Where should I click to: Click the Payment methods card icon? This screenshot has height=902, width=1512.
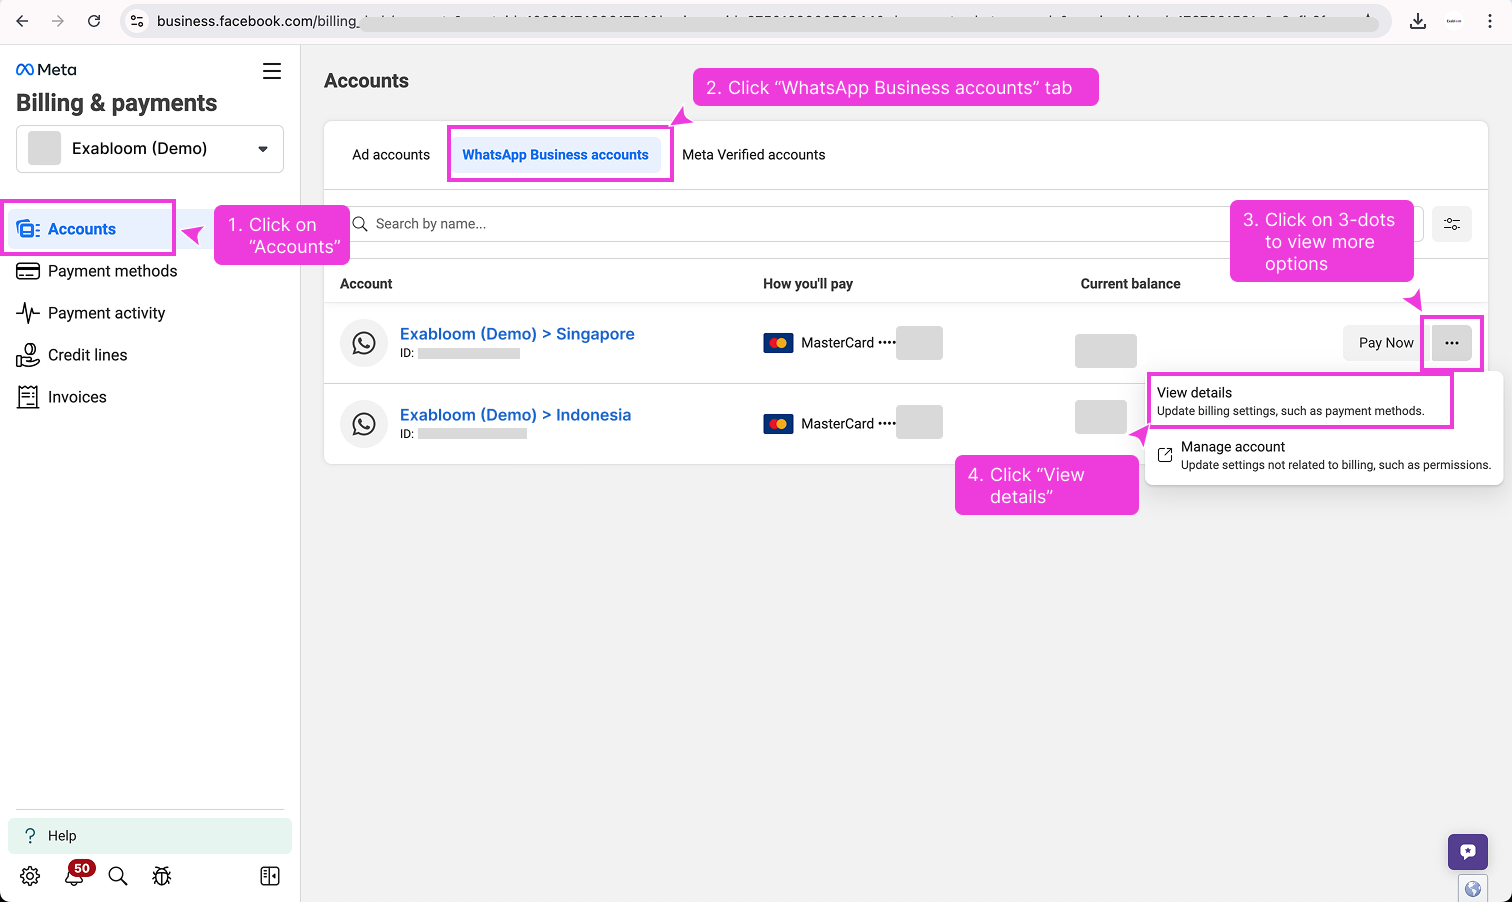28,271
